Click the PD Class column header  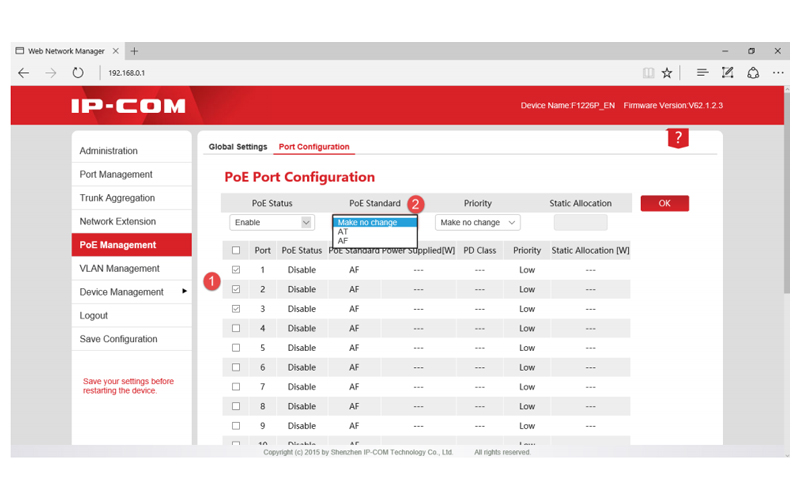tap(480, 251)
